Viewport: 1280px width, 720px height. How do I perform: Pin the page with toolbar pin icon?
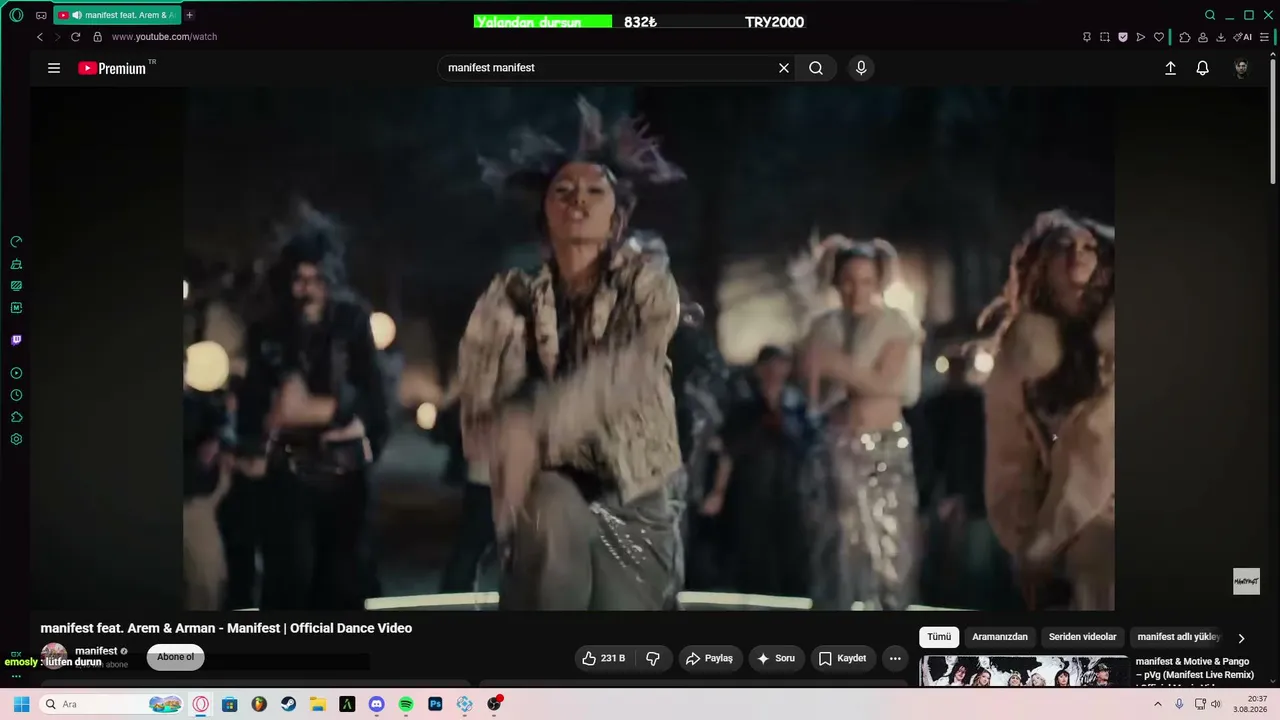pos(1087,37)
